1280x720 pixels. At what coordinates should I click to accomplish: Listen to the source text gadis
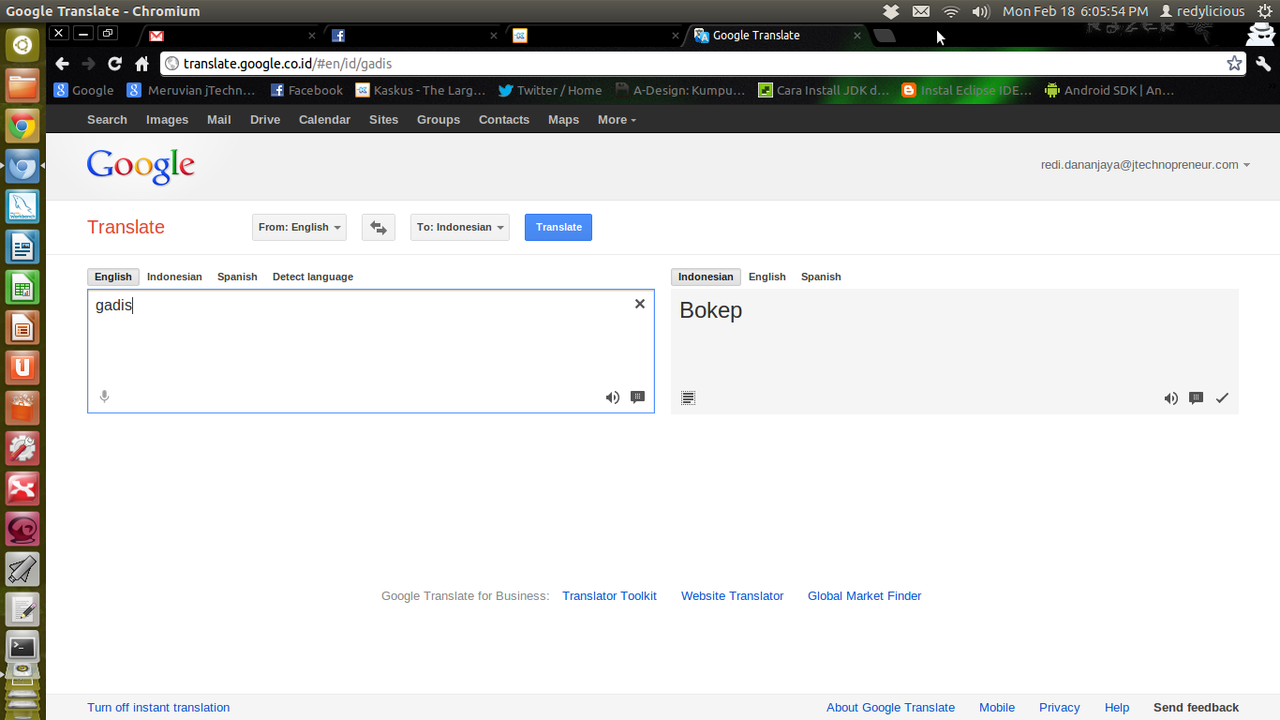(612, 397)
